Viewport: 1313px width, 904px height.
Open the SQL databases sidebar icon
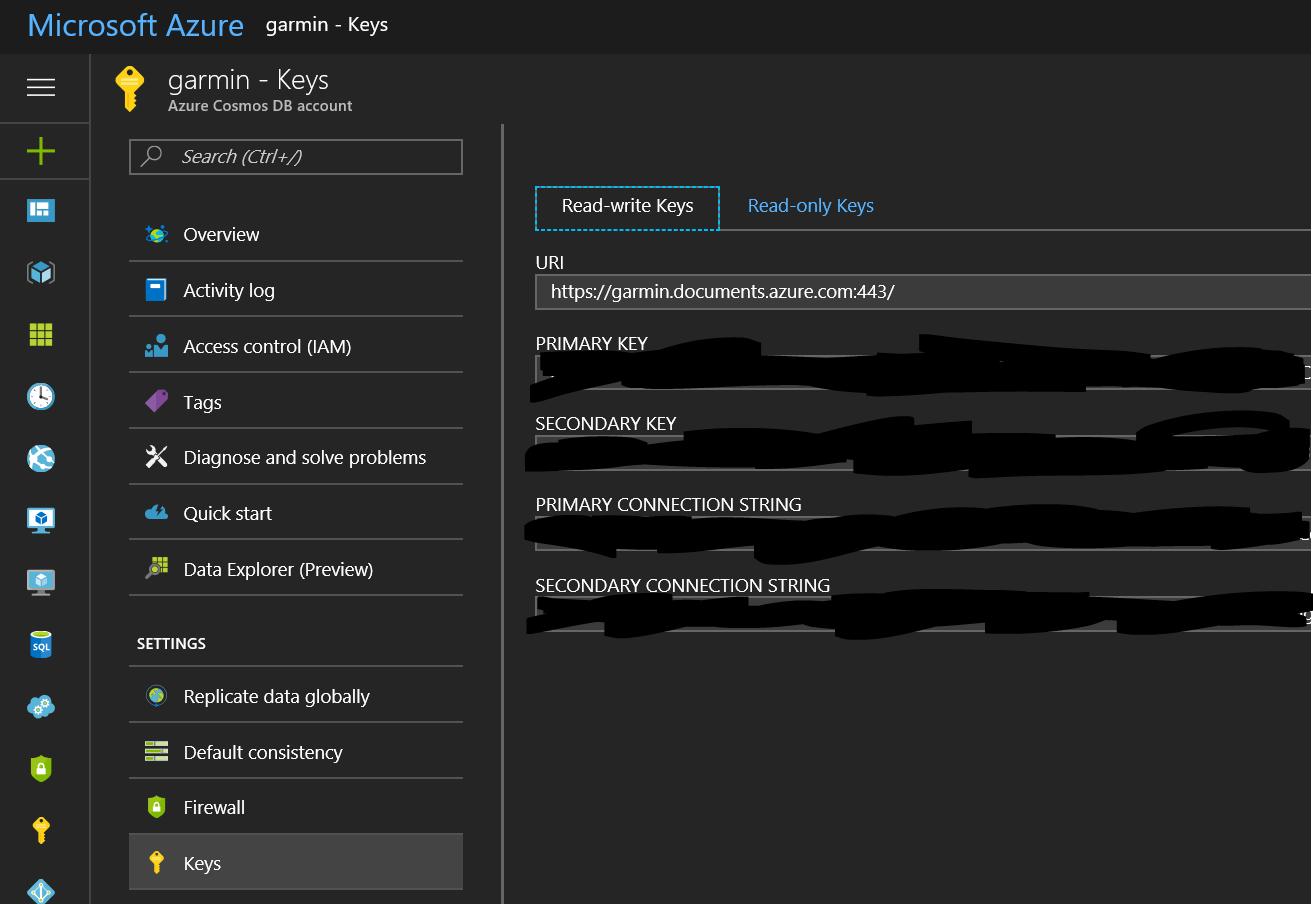point(41,645)
